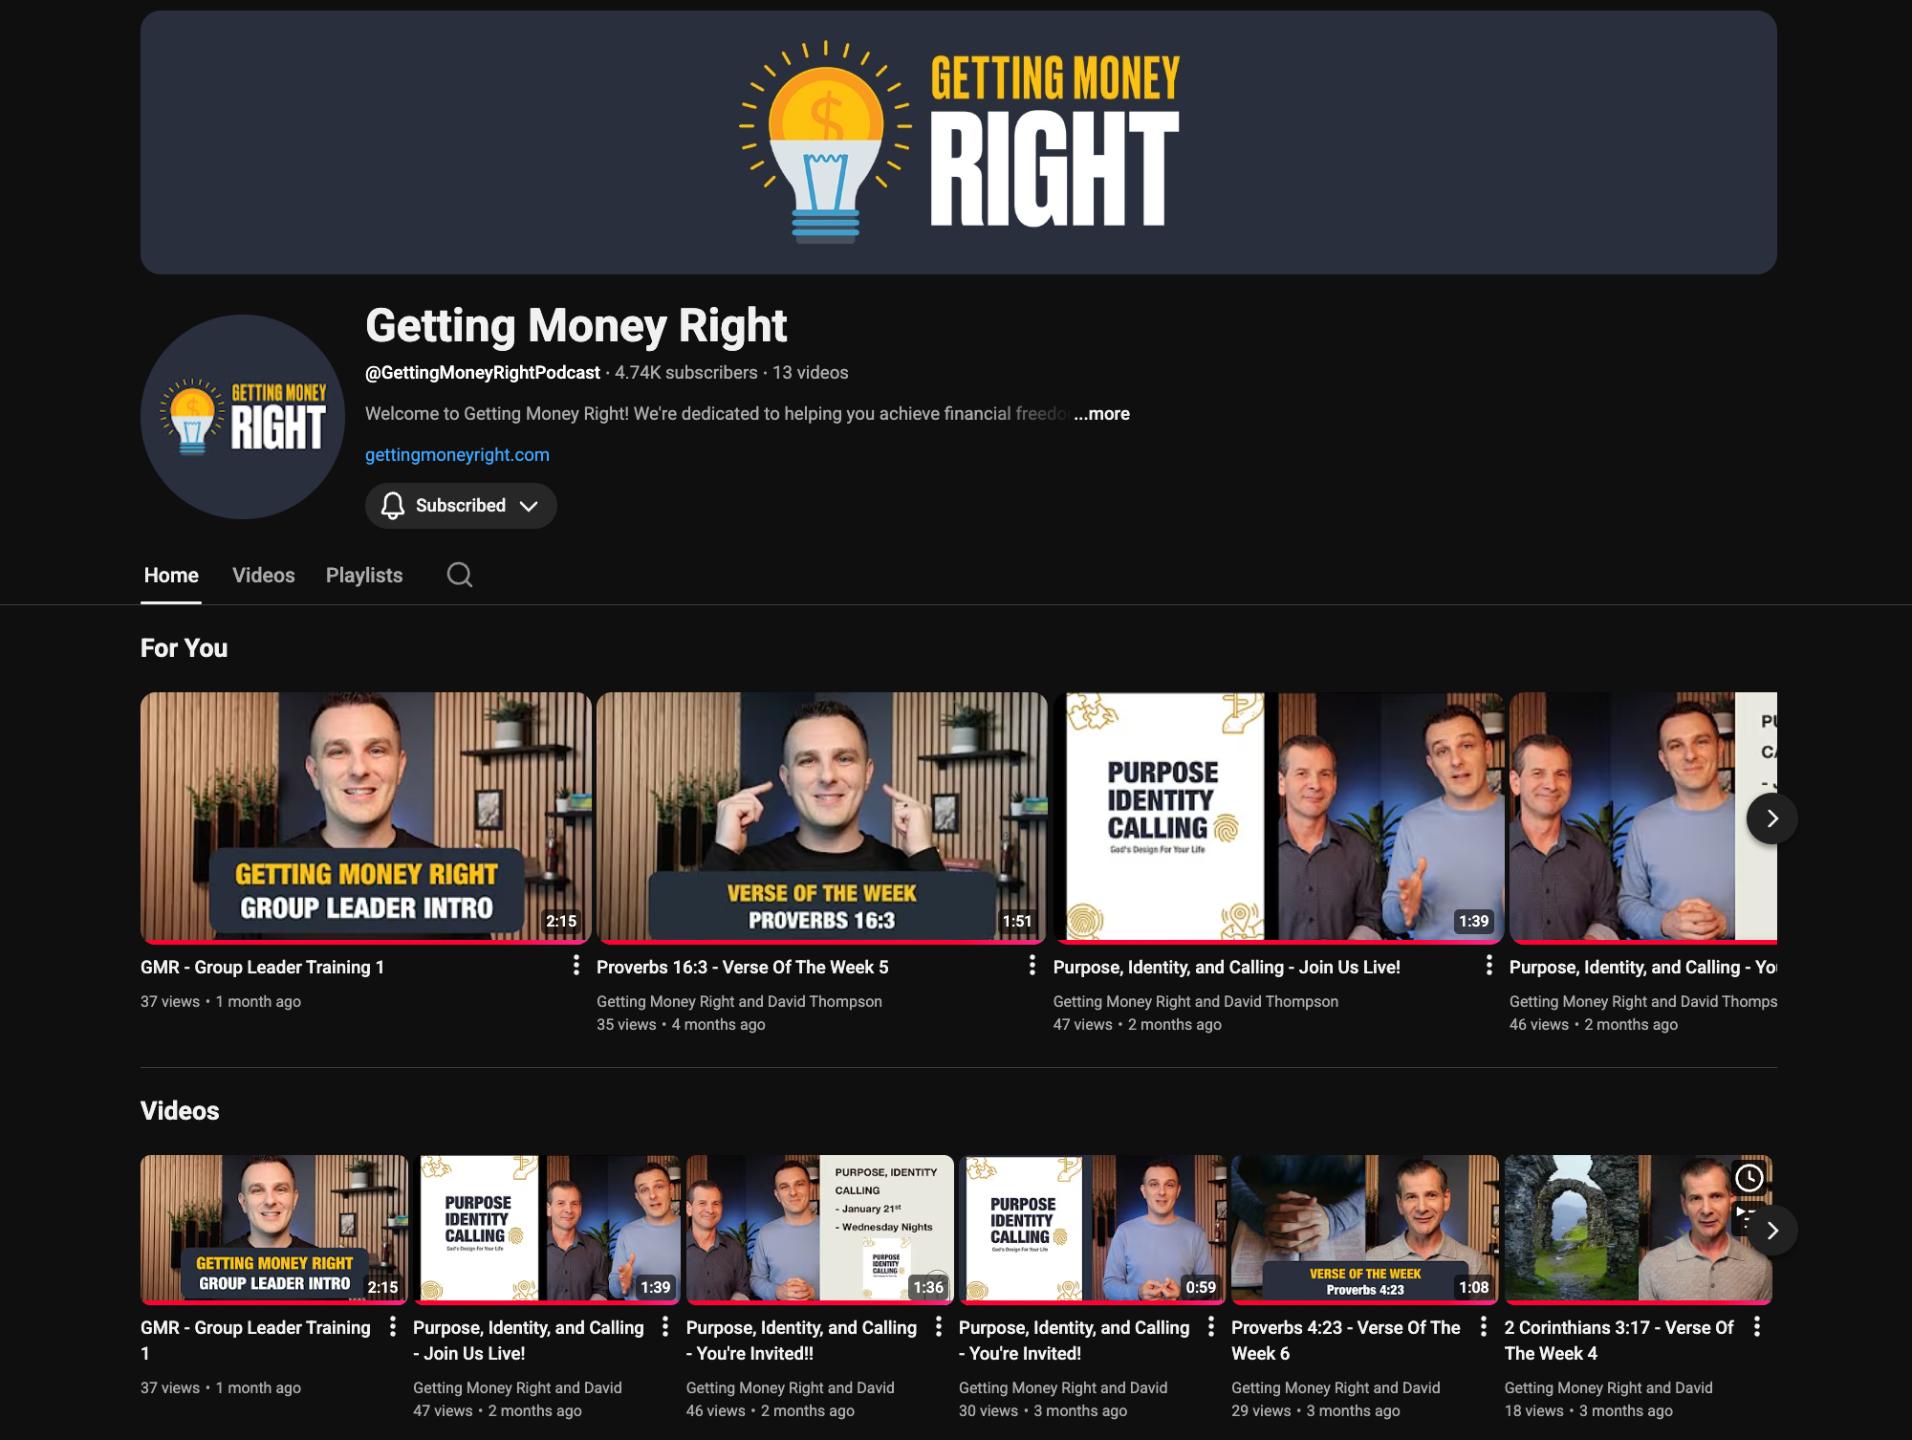Open options for 30-view You're Invited! video
1912x1440 pixels.
(x=1211, y=1327)
